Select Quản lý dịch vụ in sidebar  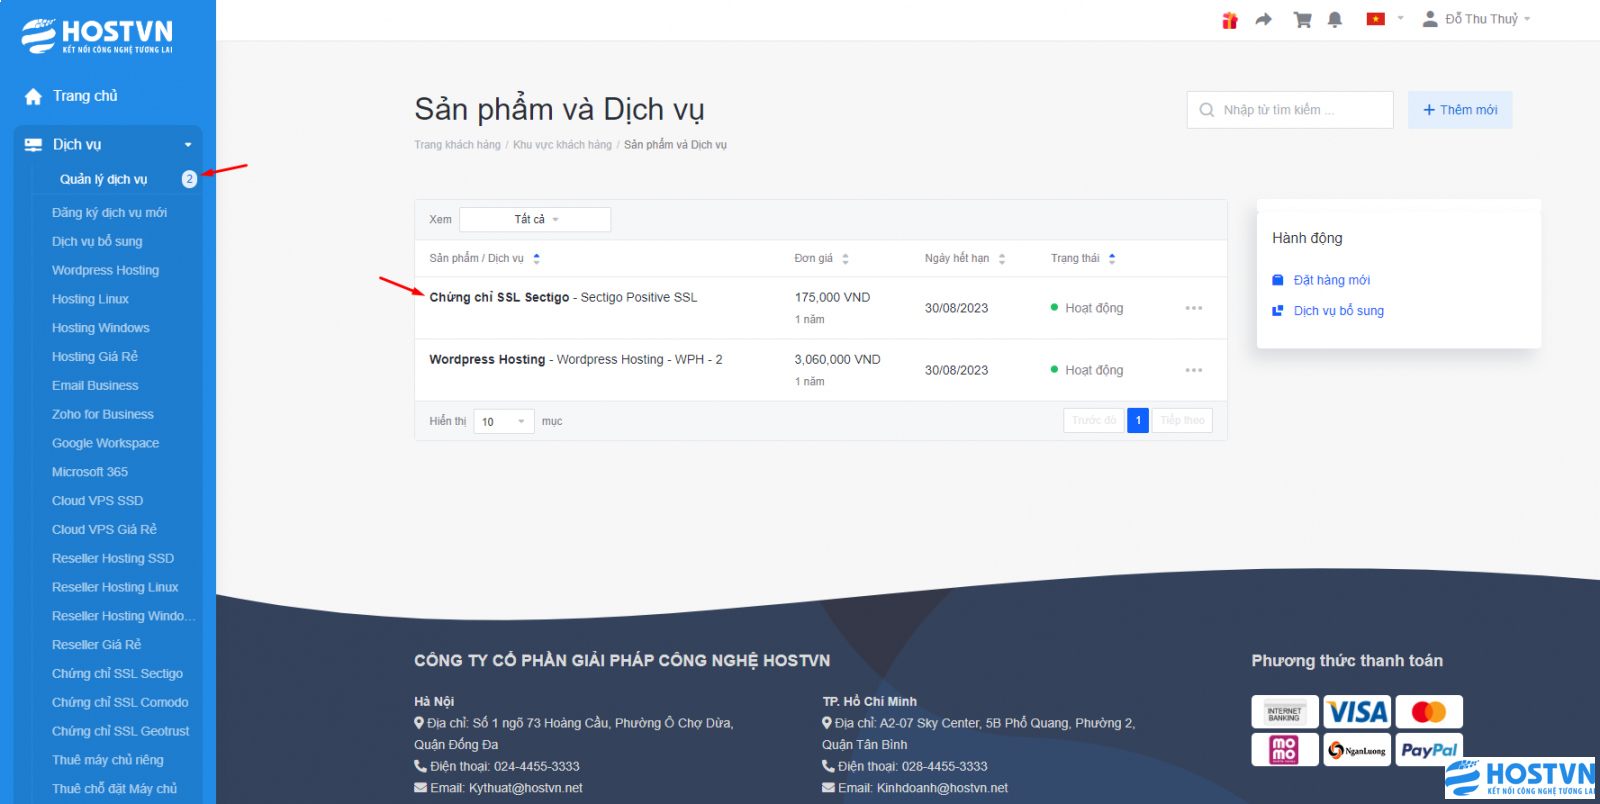point(103,179)
